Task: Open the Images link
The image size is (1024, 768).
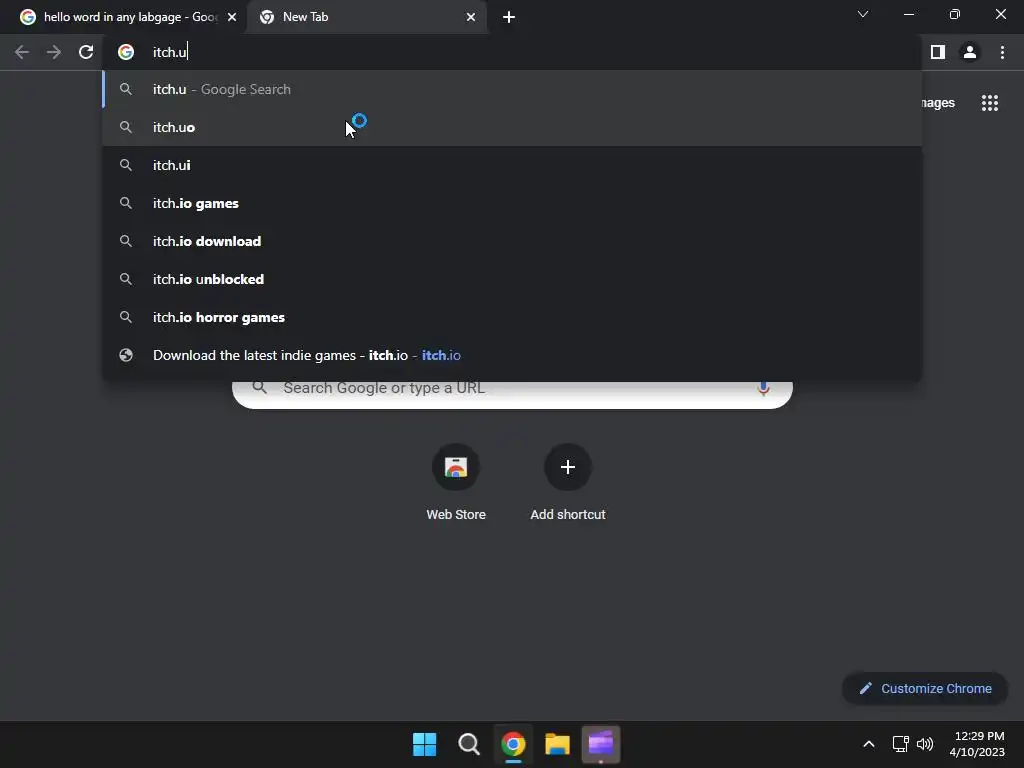Action: coord(938,103)
